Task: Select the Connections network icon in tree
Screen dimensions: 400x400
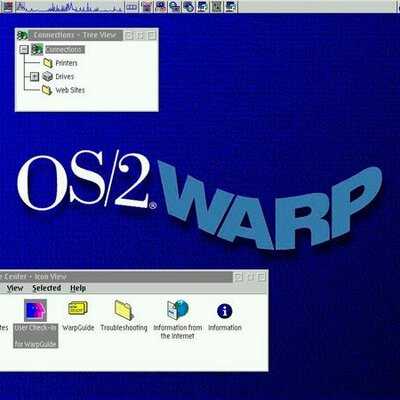Action: (37, 49)
